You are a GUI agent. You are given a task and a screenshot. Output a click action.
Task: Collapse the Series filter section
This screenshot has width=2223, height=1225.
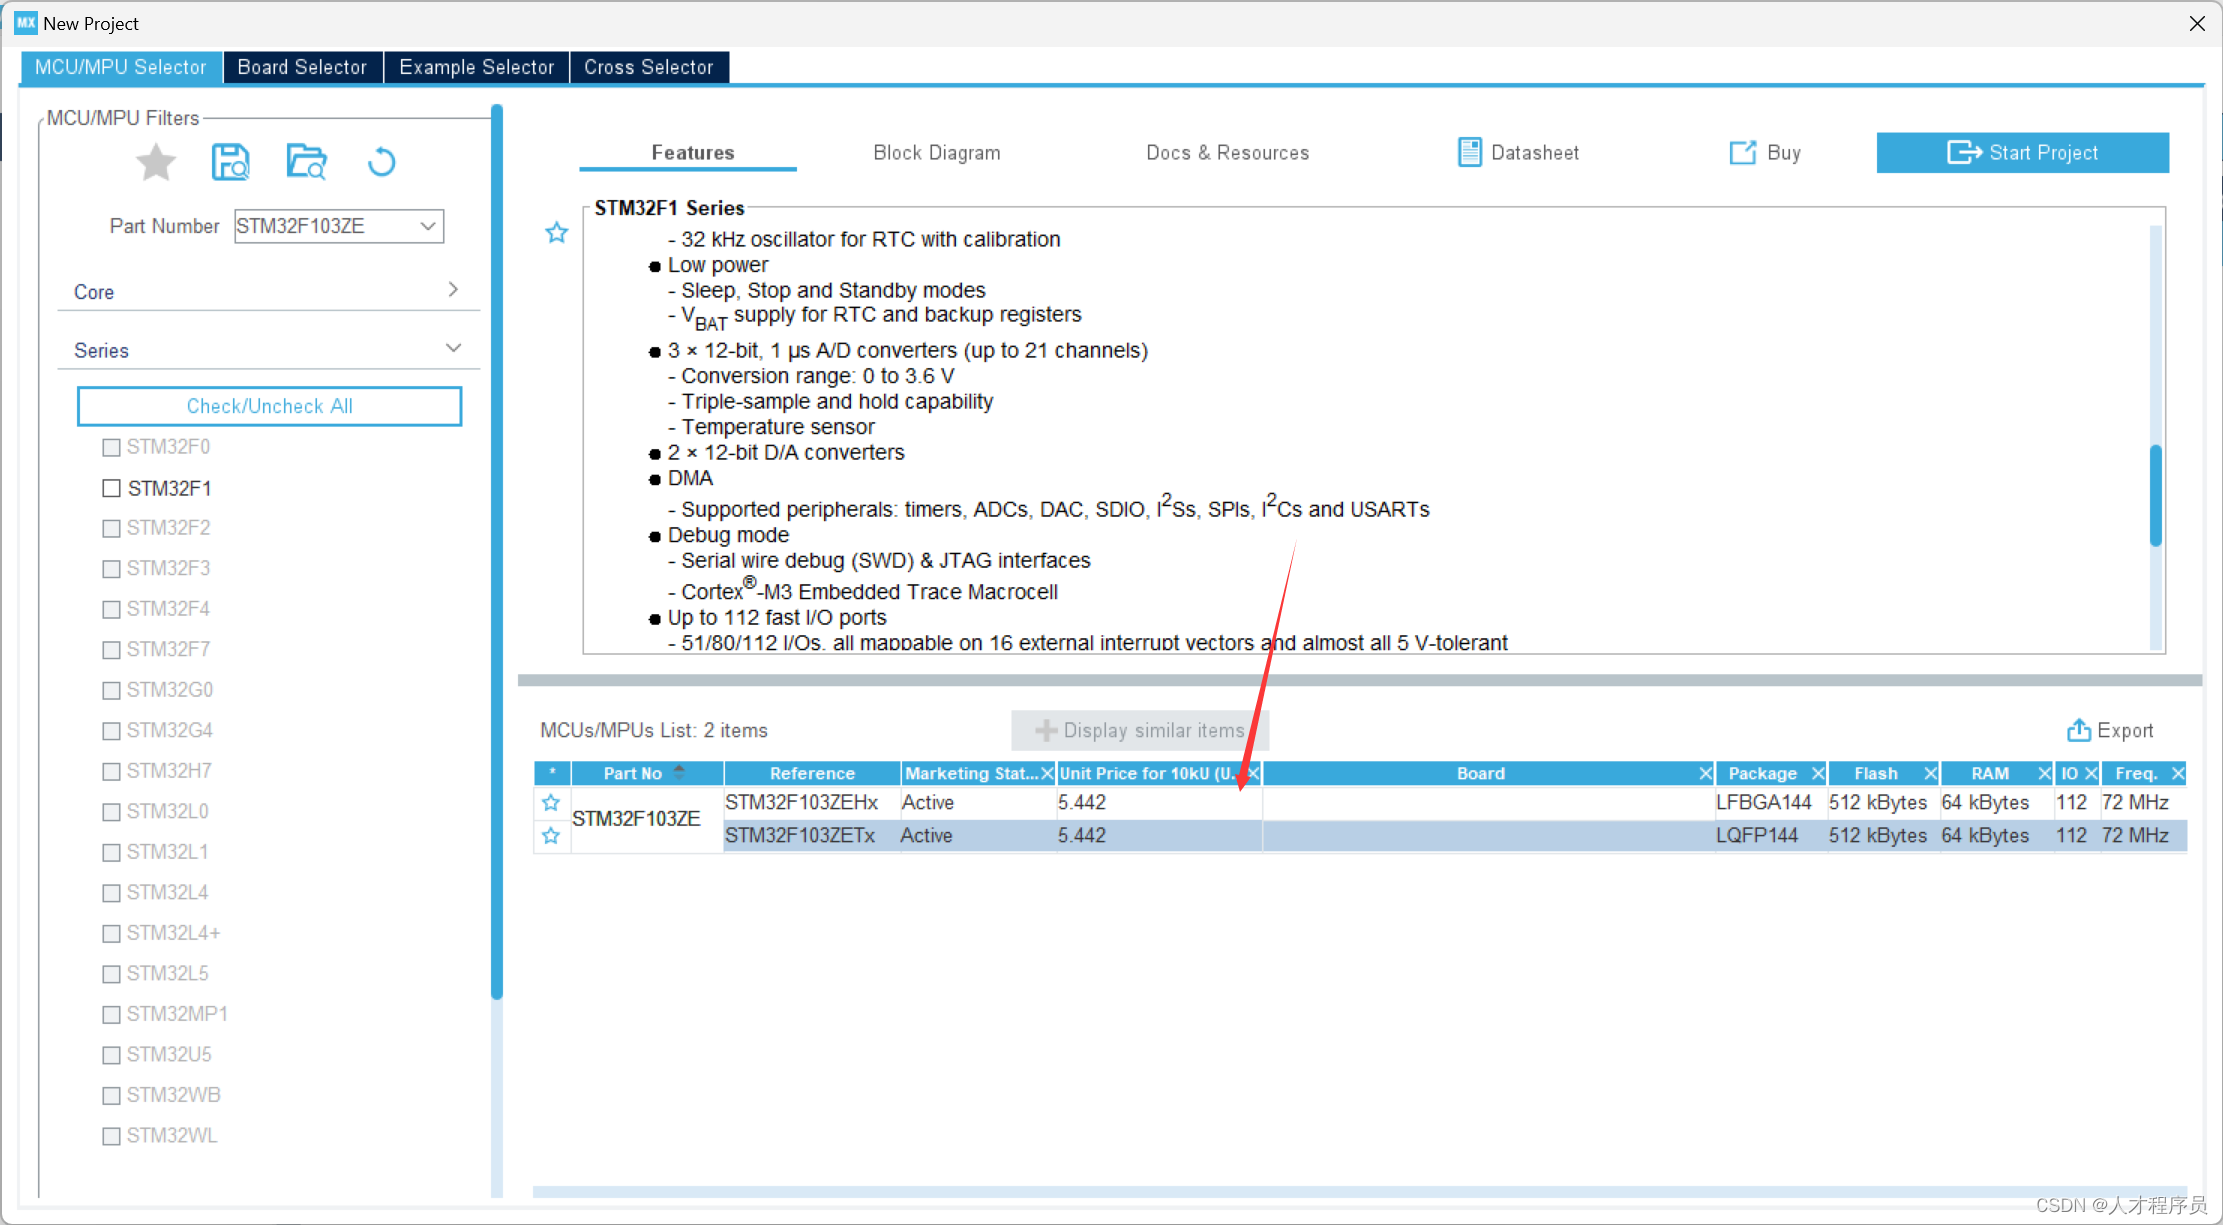(x=453, y=348)
